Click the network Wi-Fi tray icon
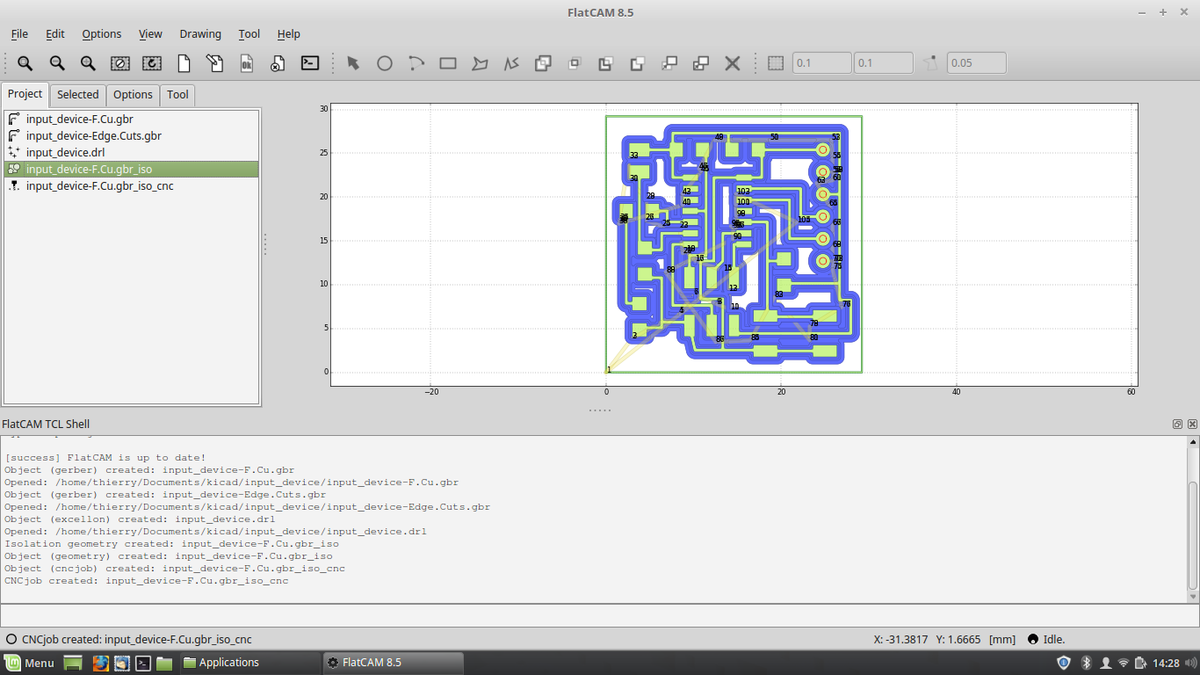Viewport: 1200px width, 675px height. coord(1125,663)
